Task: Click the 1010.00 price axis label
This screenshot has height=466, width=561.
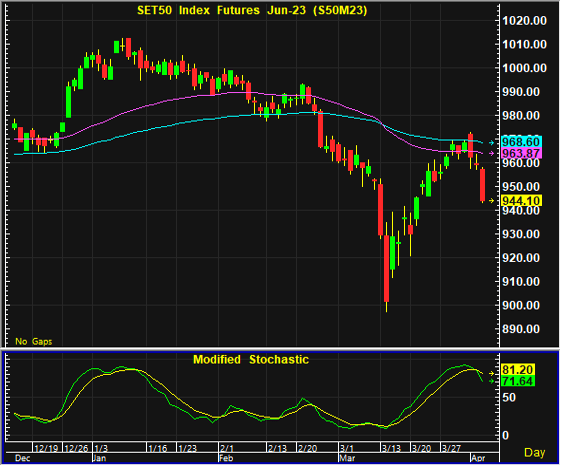Action: pos(525,44)
